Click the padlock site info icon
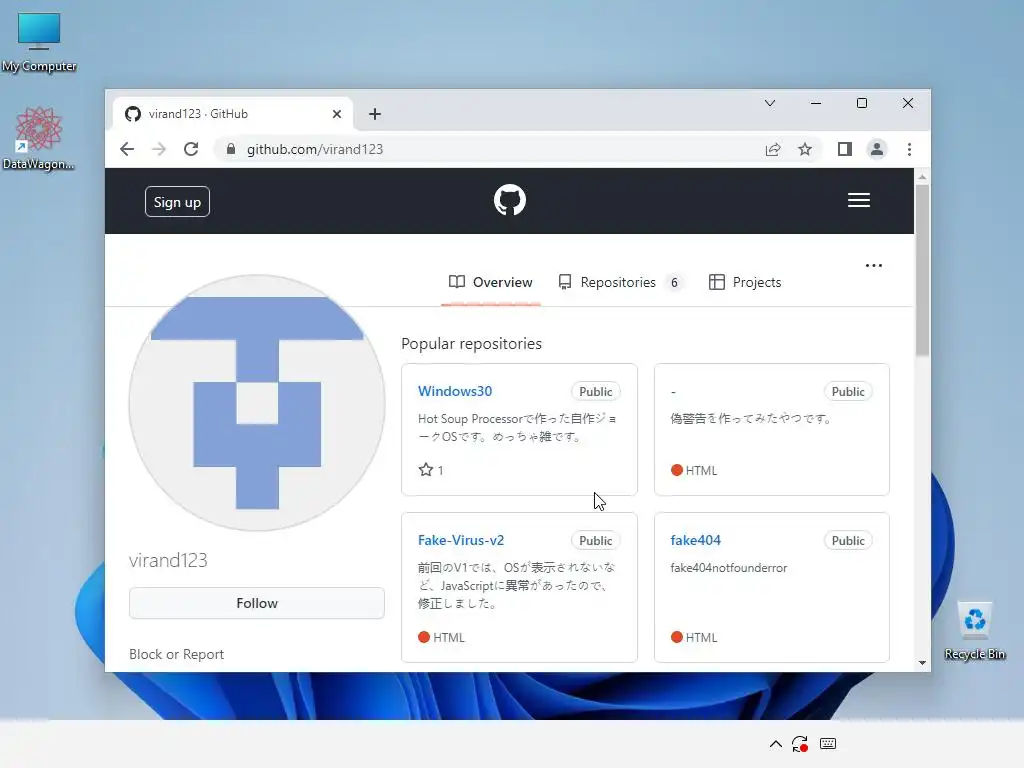 pyautogui.click(x=231, y=150)
